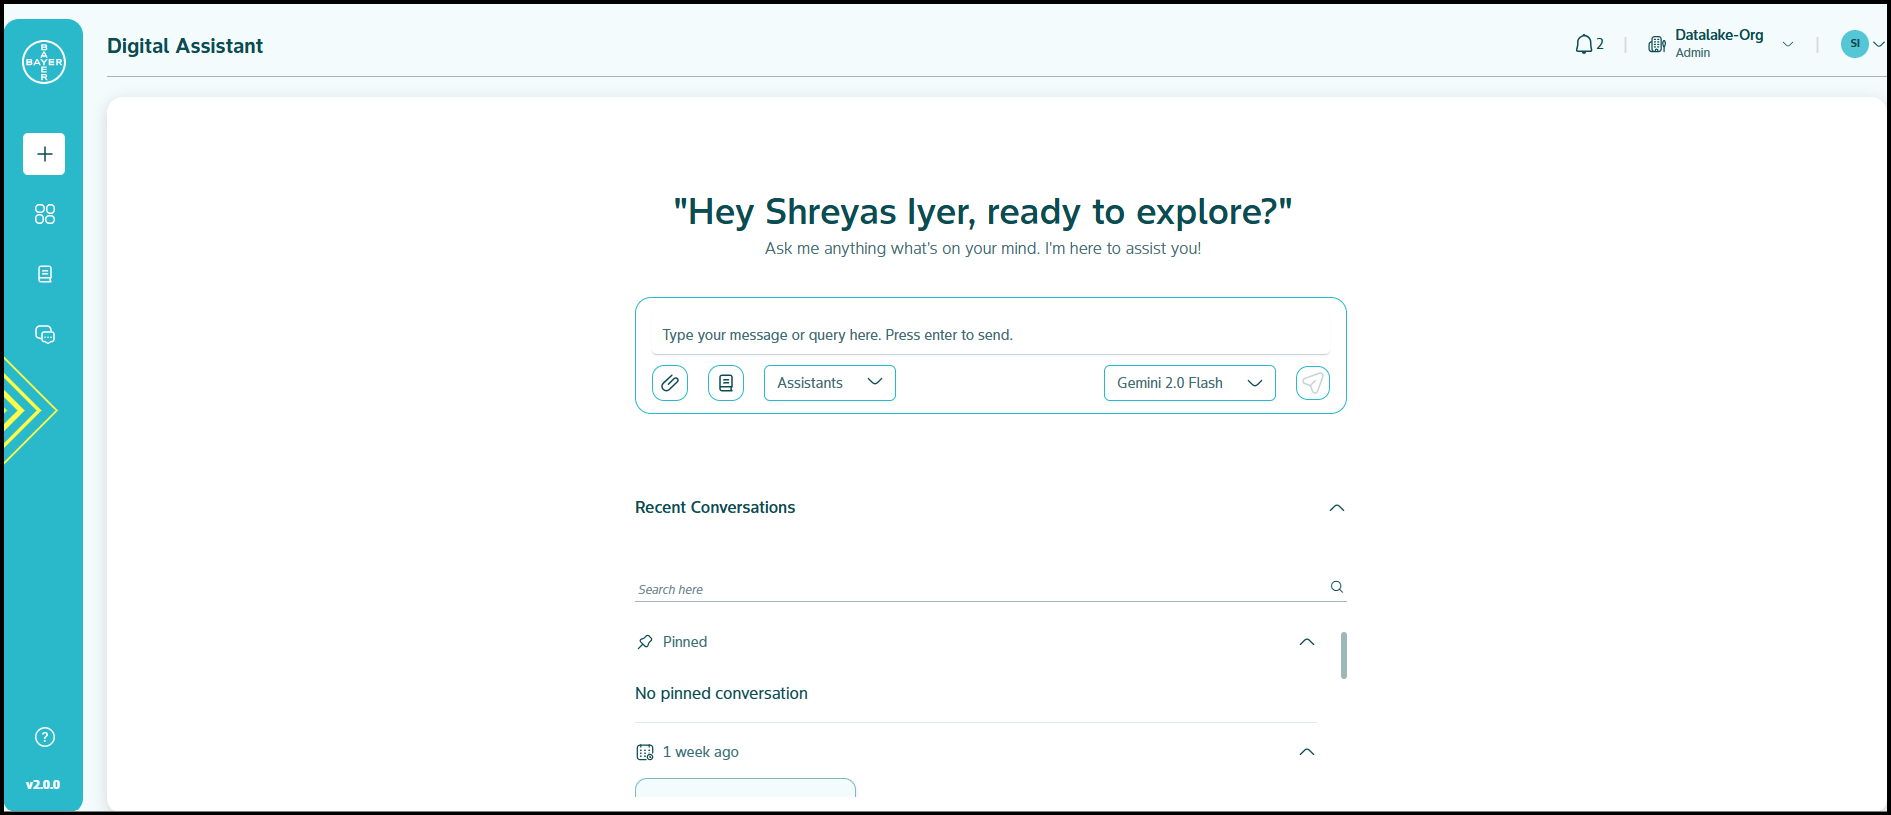Image resolution: width=1891 pixels, height=815 pixels.
Task: Click the message query input field
Action: tap(990, 335)
